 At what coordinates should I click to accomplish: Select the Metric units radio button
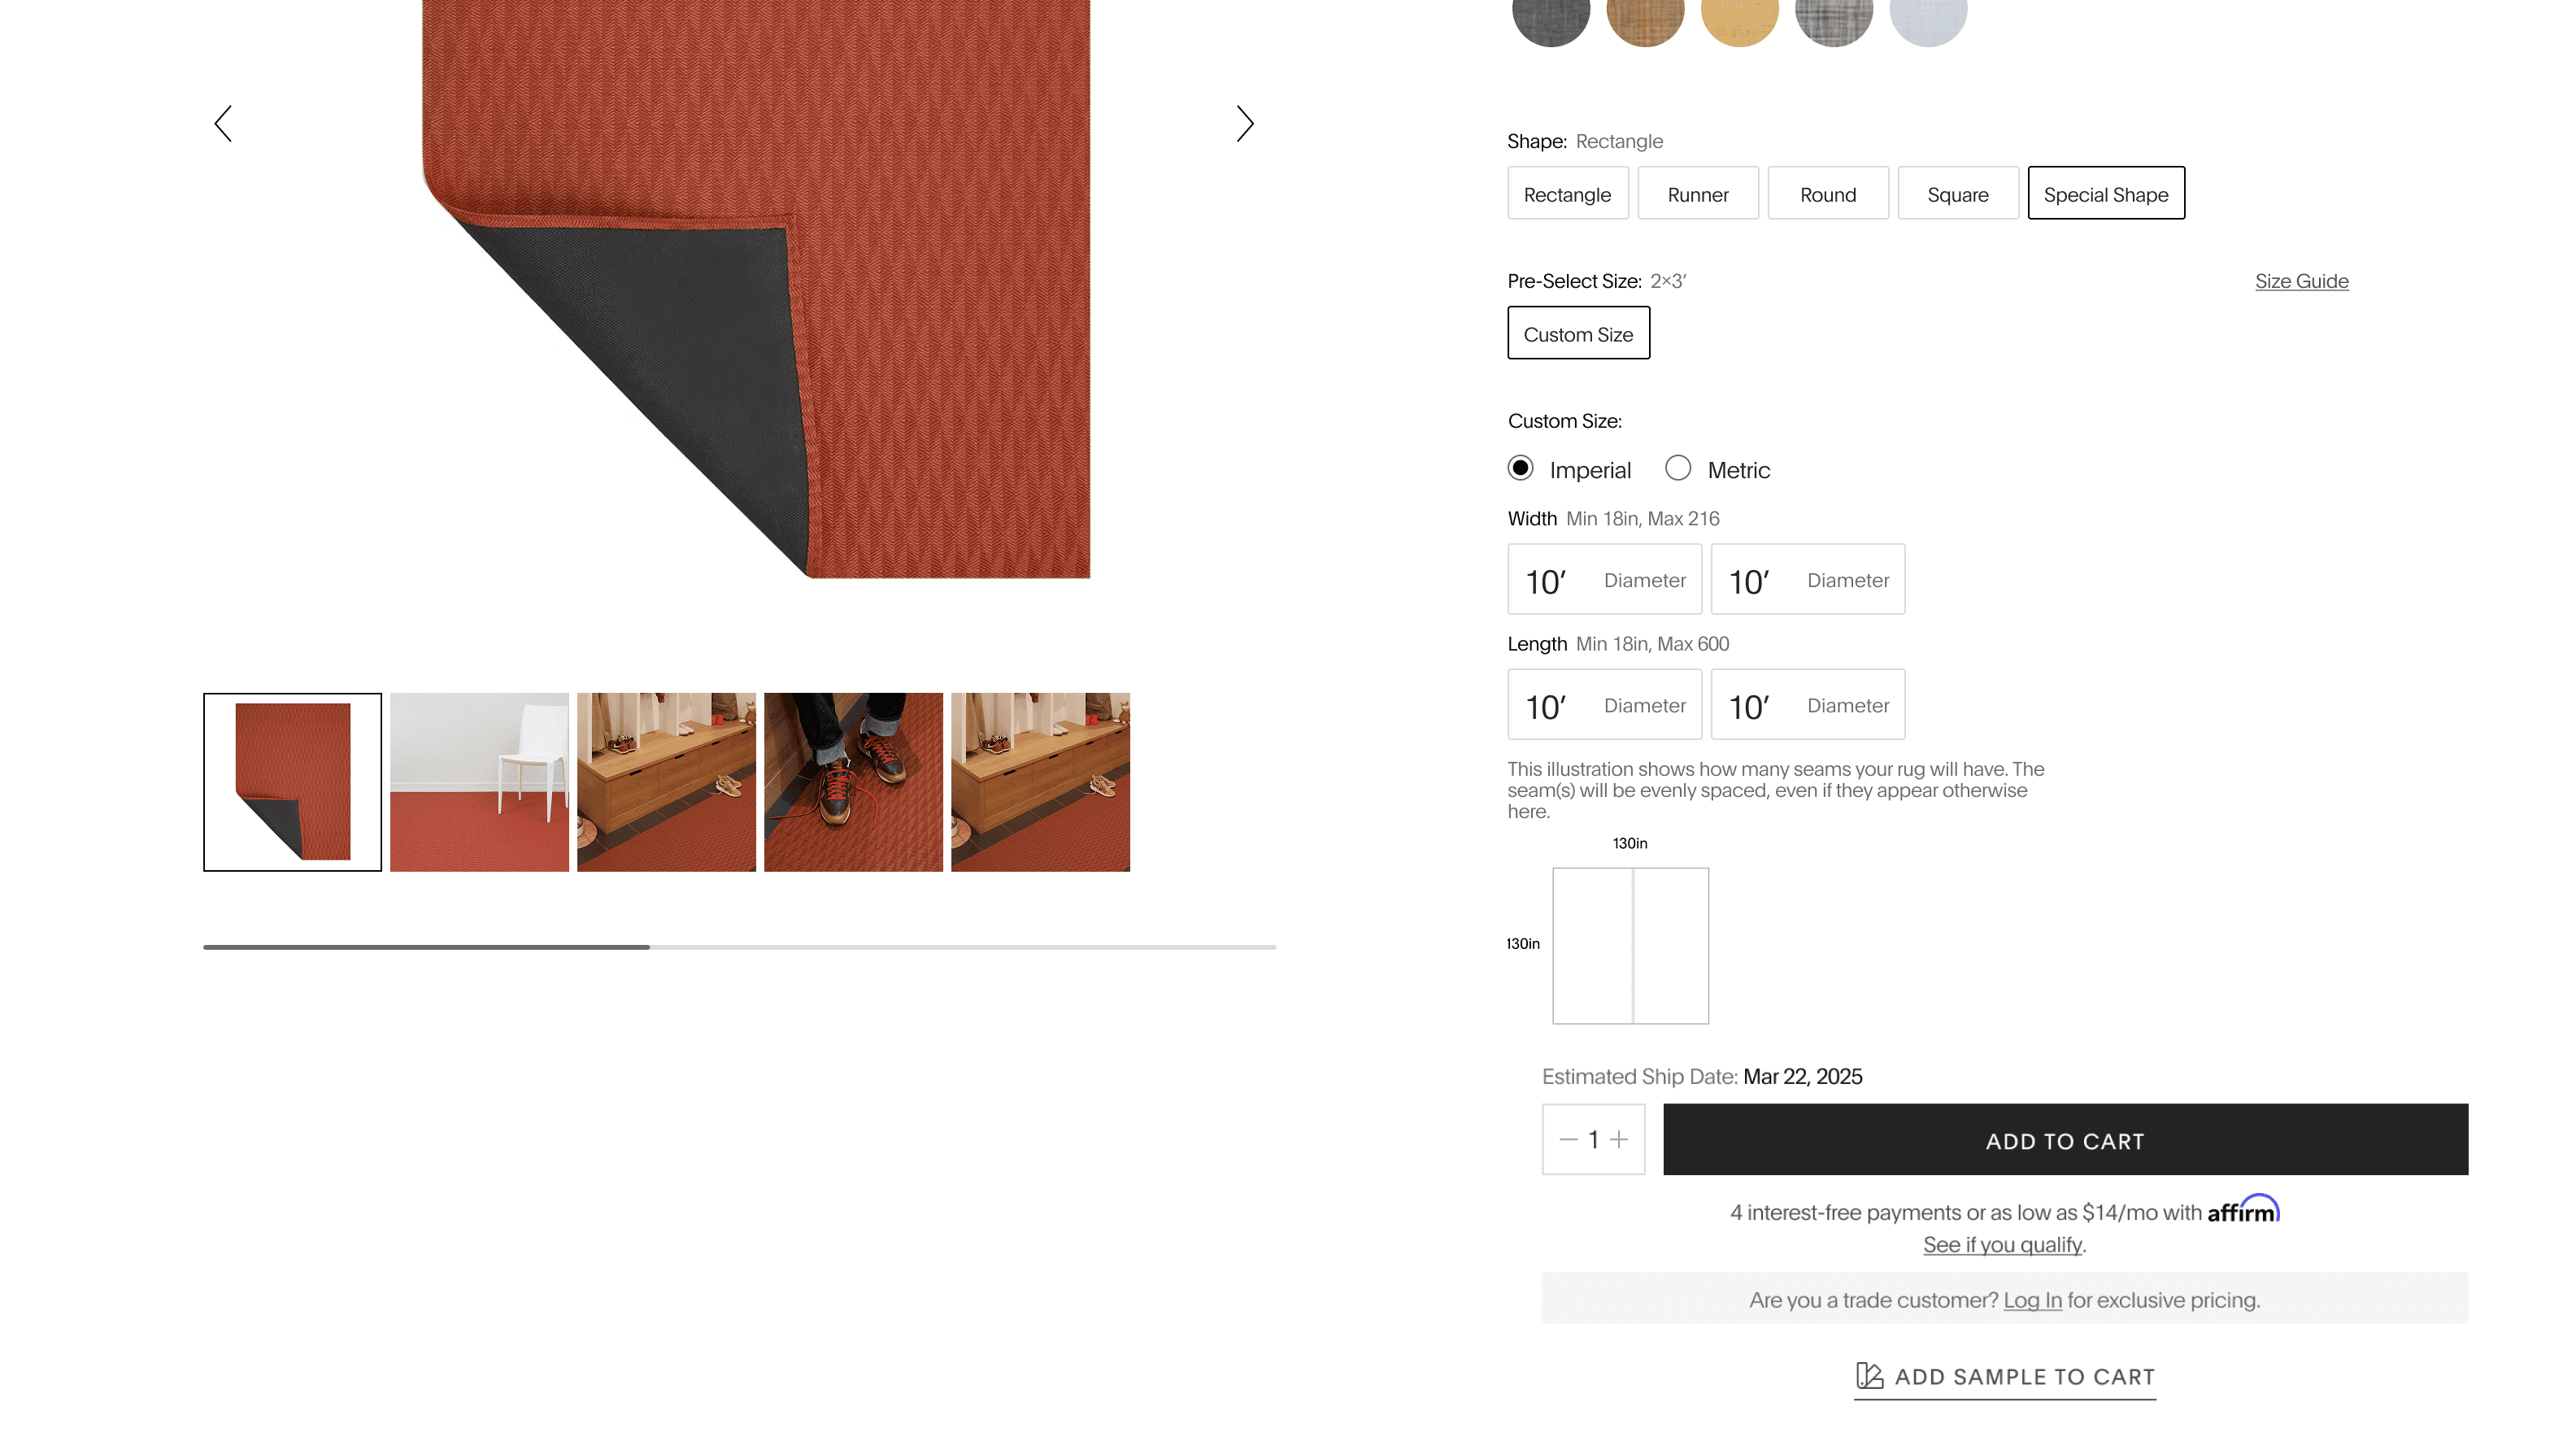(x=1678, y=468)
